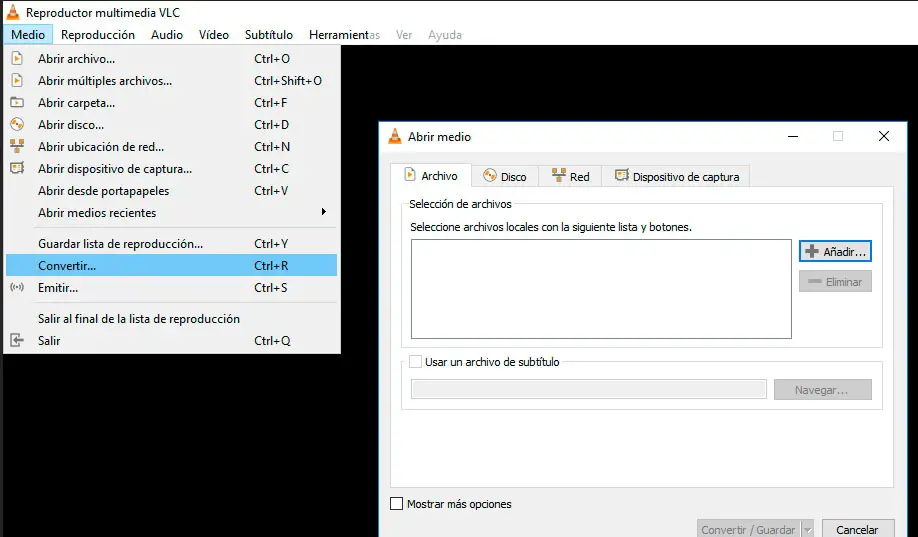918x537 pixels.
Task: Select Abrir desde portapapeles menu entry
Action: [x=172, y=190]
